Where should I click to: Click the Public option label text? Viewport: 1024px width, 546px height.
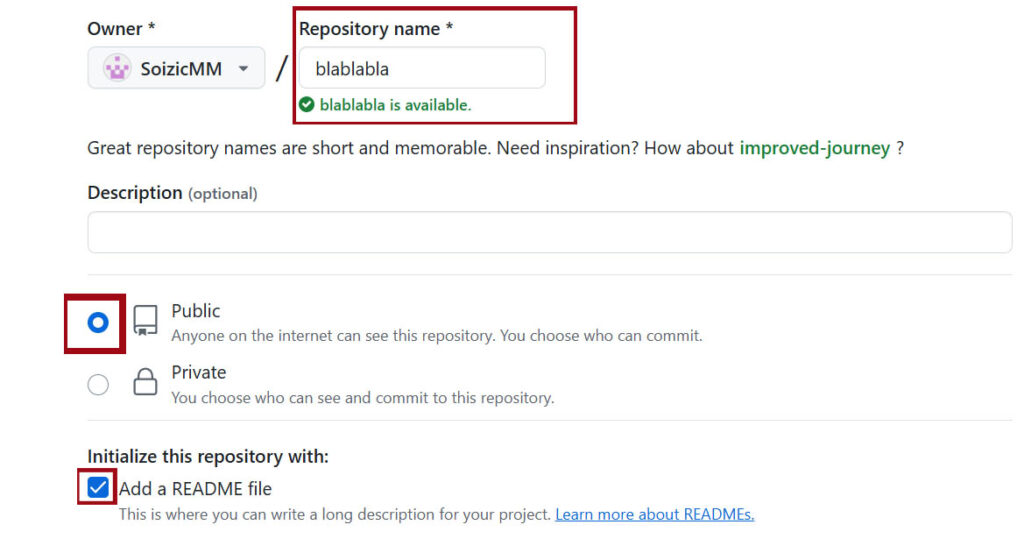click(195, 311)
